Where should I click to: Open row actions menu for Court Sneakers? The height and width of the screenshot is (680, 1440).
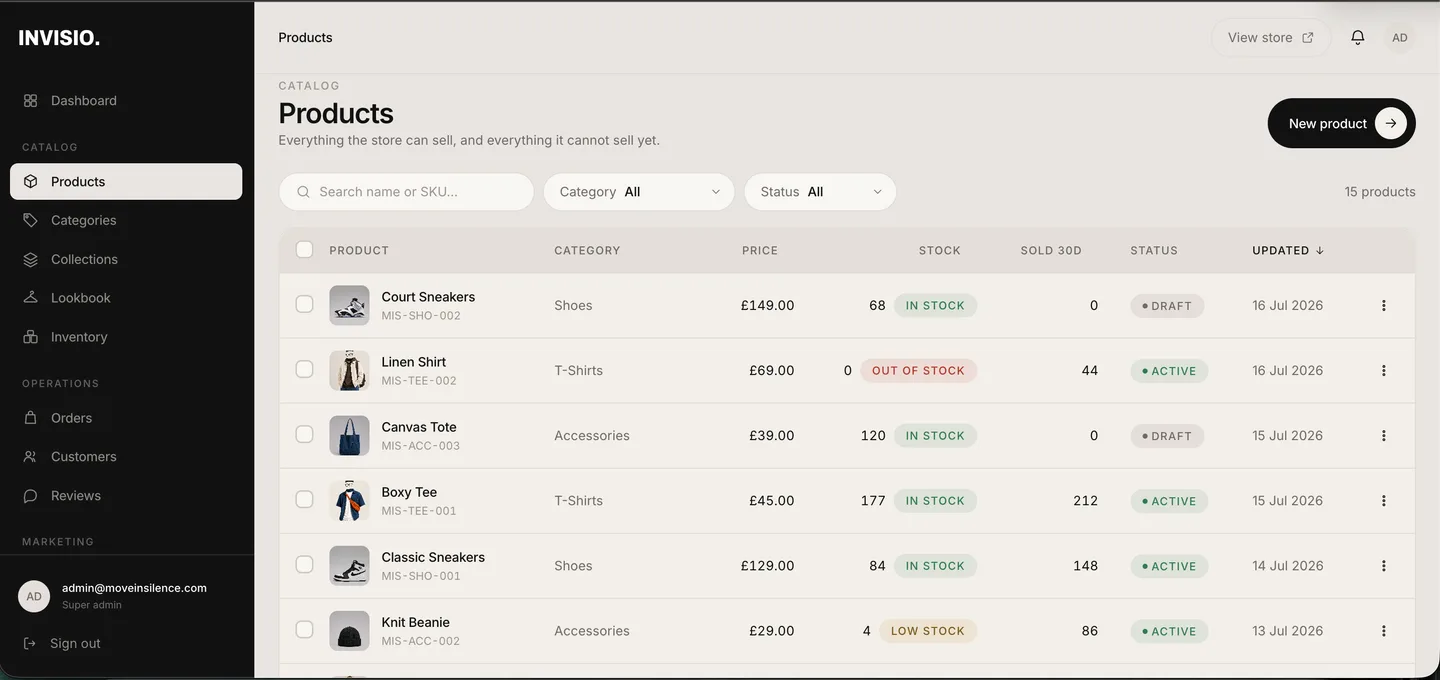[x=1384, y=305]
